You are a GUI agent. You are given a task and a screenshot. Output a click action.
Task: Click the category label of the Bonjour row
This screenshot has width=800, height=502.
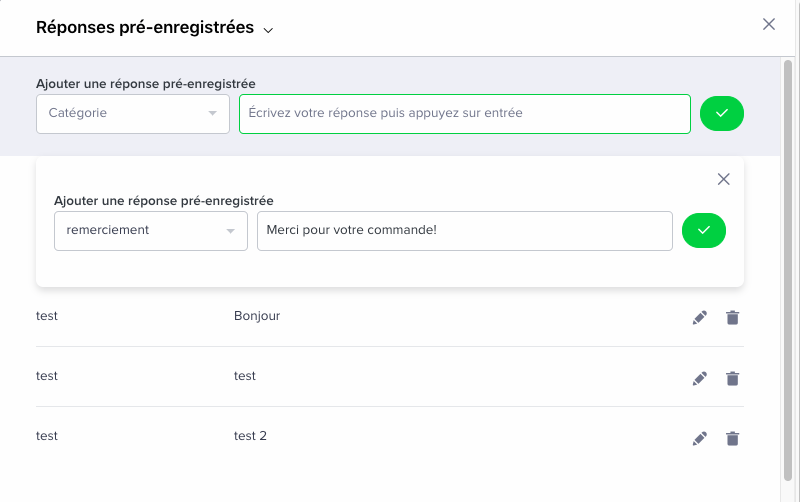click(x=47, y=316)
